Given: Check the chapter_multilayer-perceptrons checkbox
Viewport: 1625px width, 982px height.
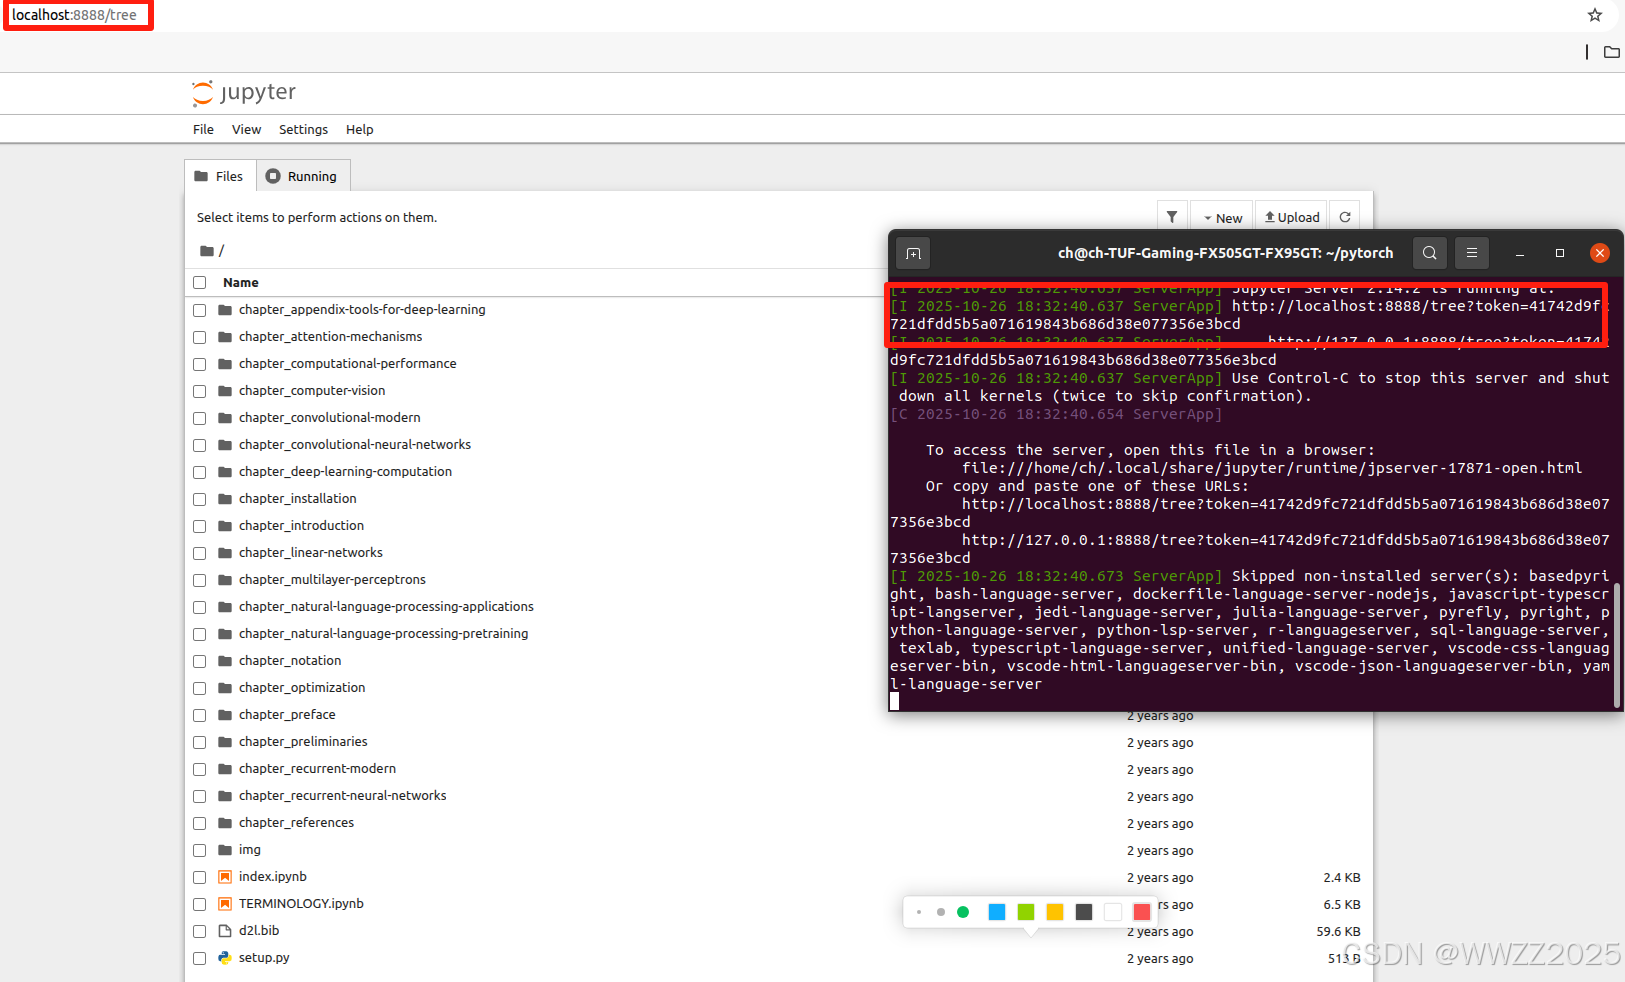Looking at the screenshot, I should point(199,580).
